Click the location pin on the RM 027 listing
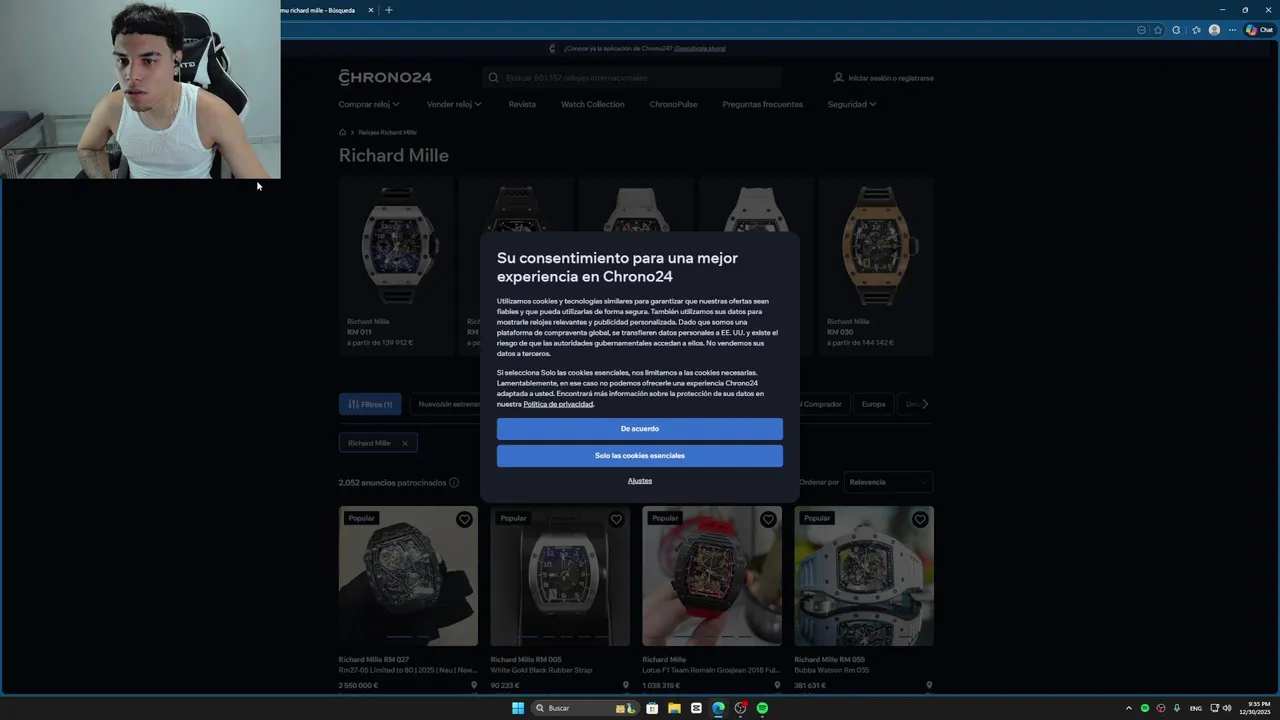 [x=474, y=686]
